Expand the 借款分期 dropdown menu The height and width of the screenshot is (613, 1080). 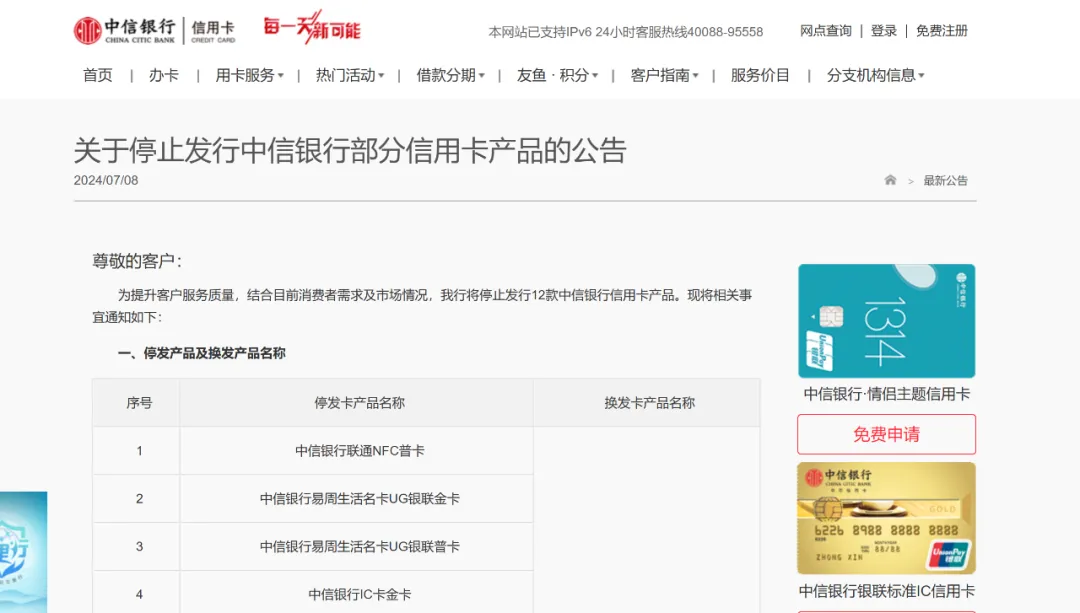point(450,75)
